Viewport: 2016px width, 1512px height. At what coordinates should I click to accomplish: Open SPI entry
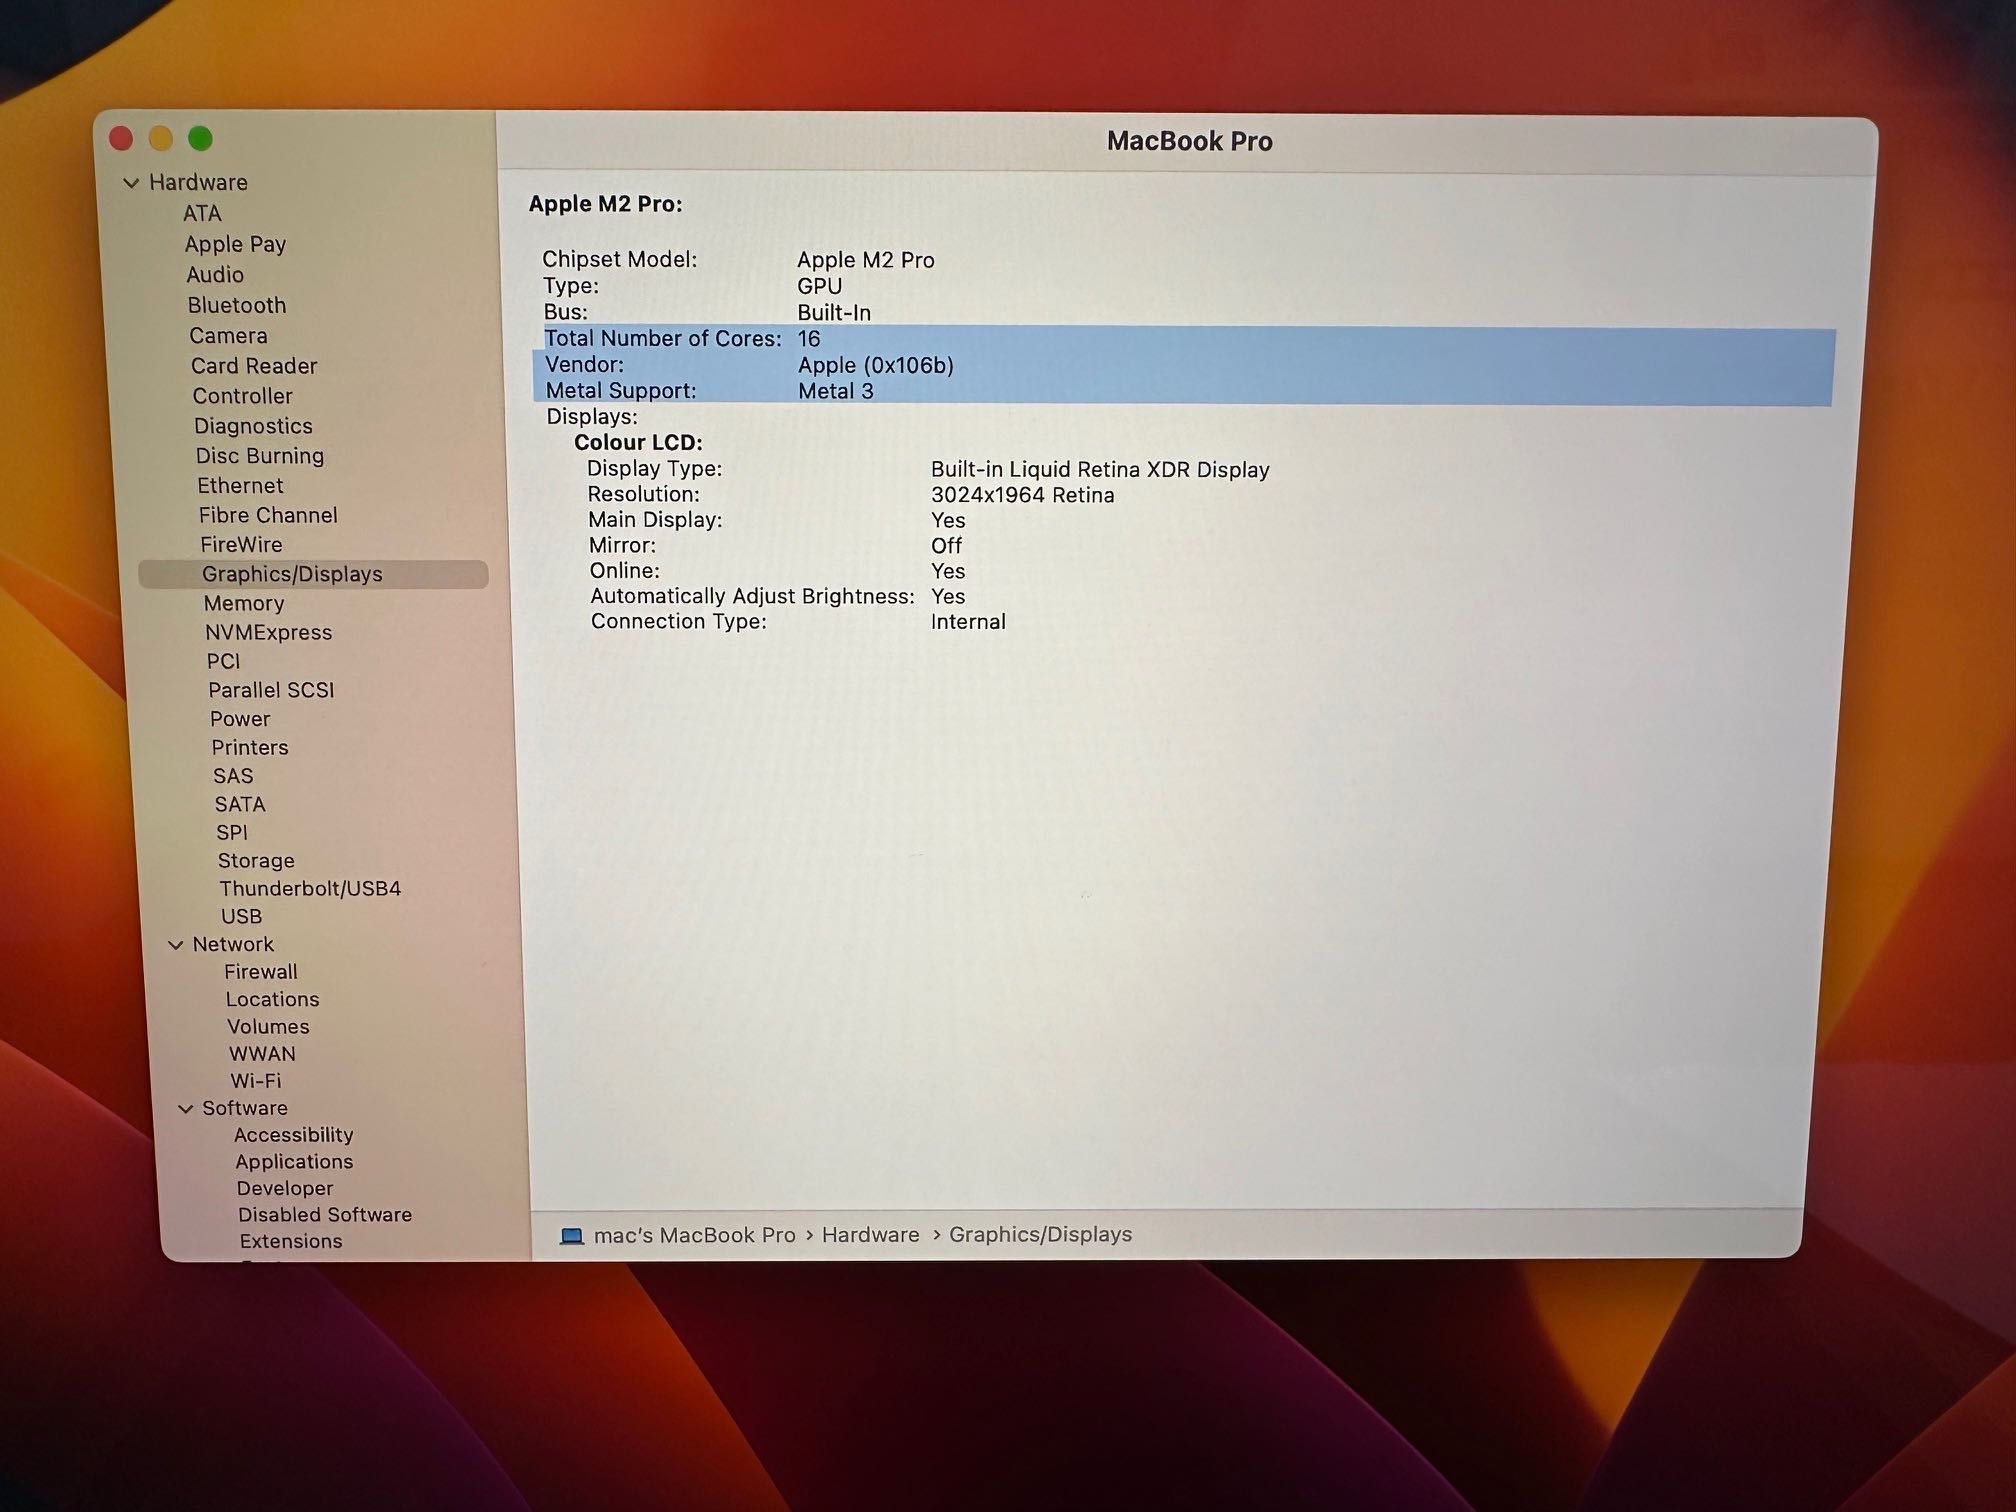tap(232, 832)
